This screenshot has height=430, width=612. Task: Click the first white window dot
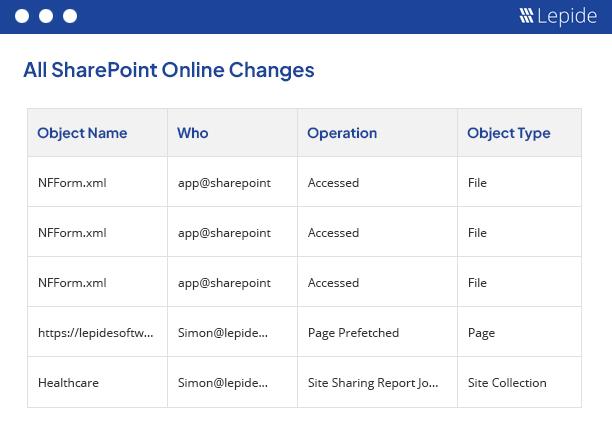click(22, 16)
